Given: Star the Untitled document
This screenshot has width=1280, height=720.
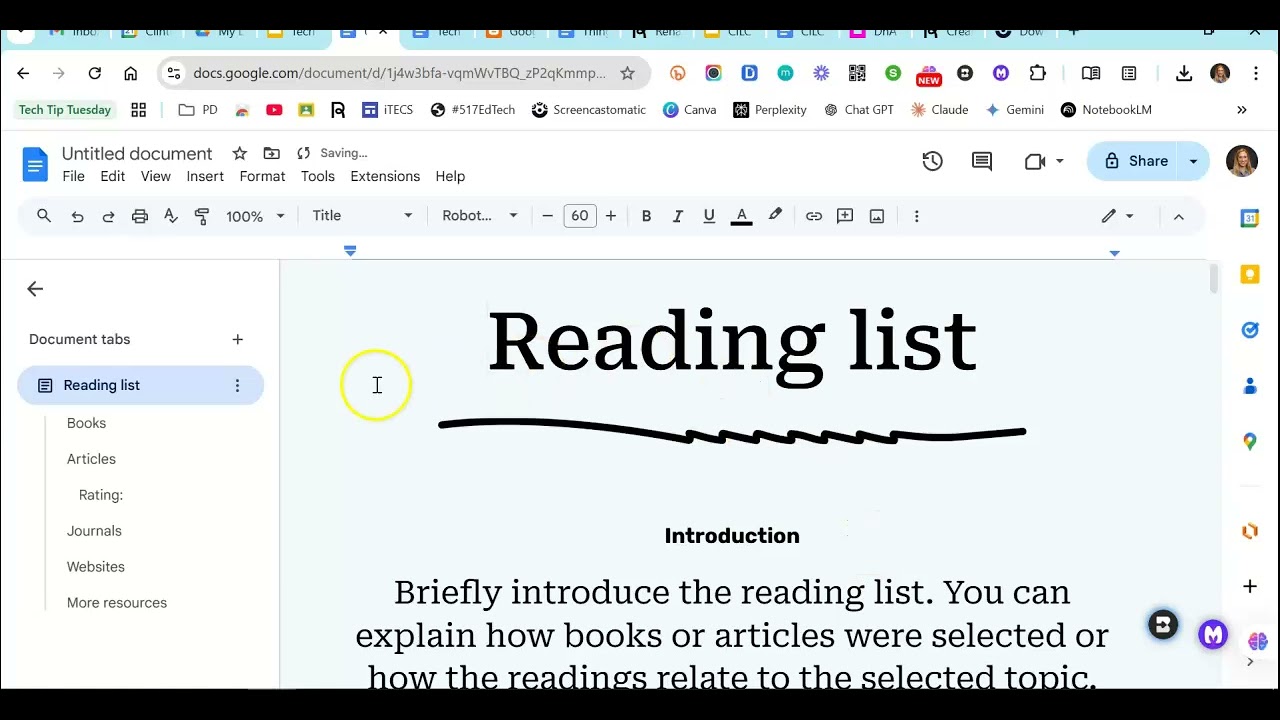Looking at the screenshot, I should pyautogui.click(x=240, y=153).
